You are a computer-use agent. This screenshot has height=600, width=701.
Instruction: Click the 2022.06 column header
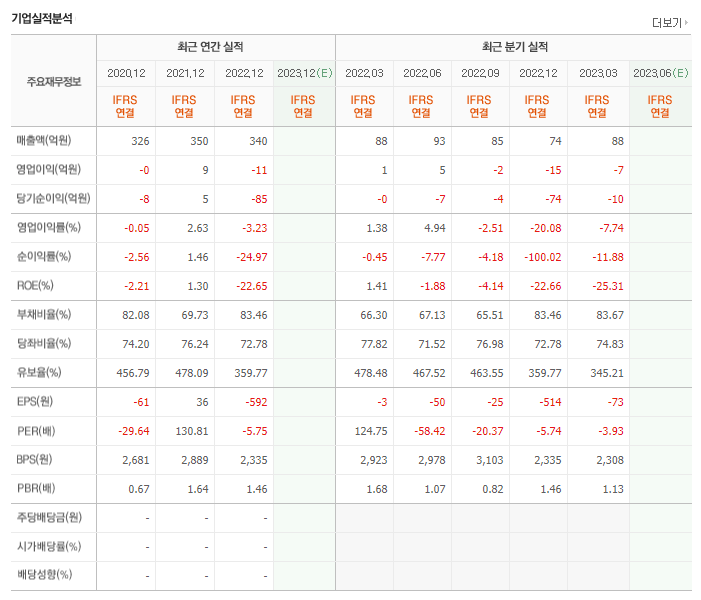tap(422, 73)
